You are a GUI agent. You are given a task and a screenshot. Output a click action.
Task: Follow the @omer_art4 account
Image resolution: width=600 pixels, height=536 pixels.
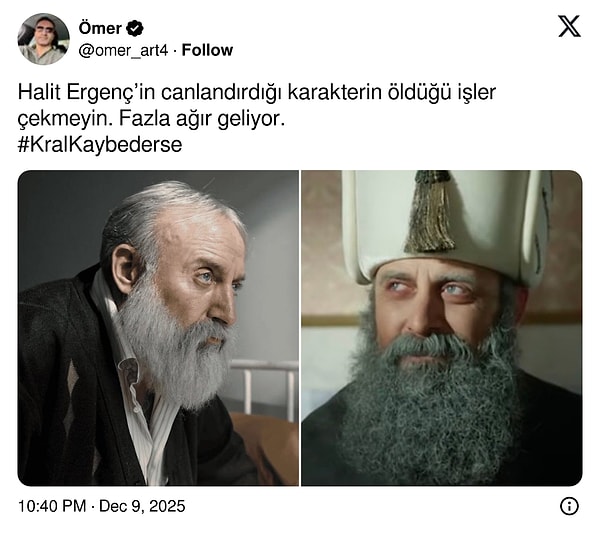click(x=207, y=50)
